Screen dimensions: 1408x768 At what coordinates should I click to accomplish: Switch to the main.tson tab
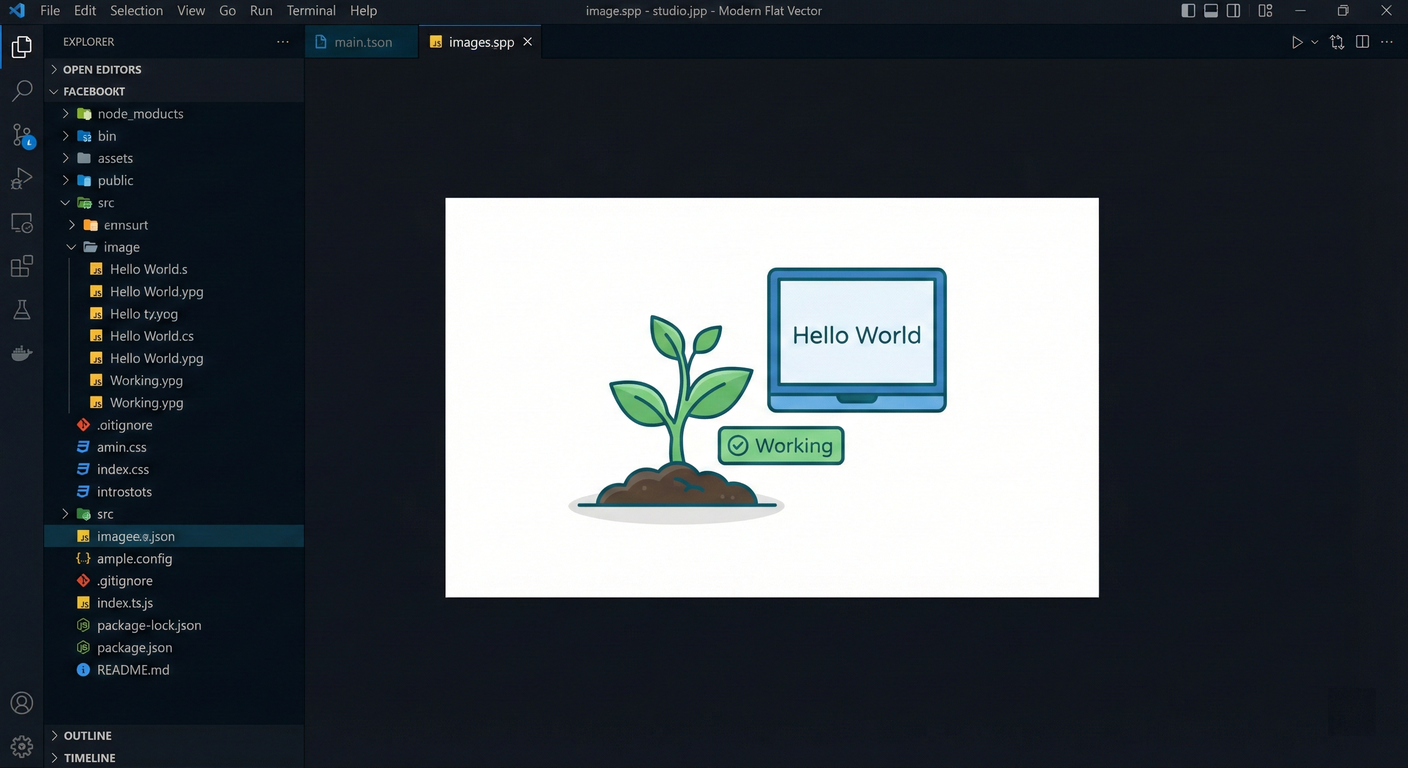(362, 42)
